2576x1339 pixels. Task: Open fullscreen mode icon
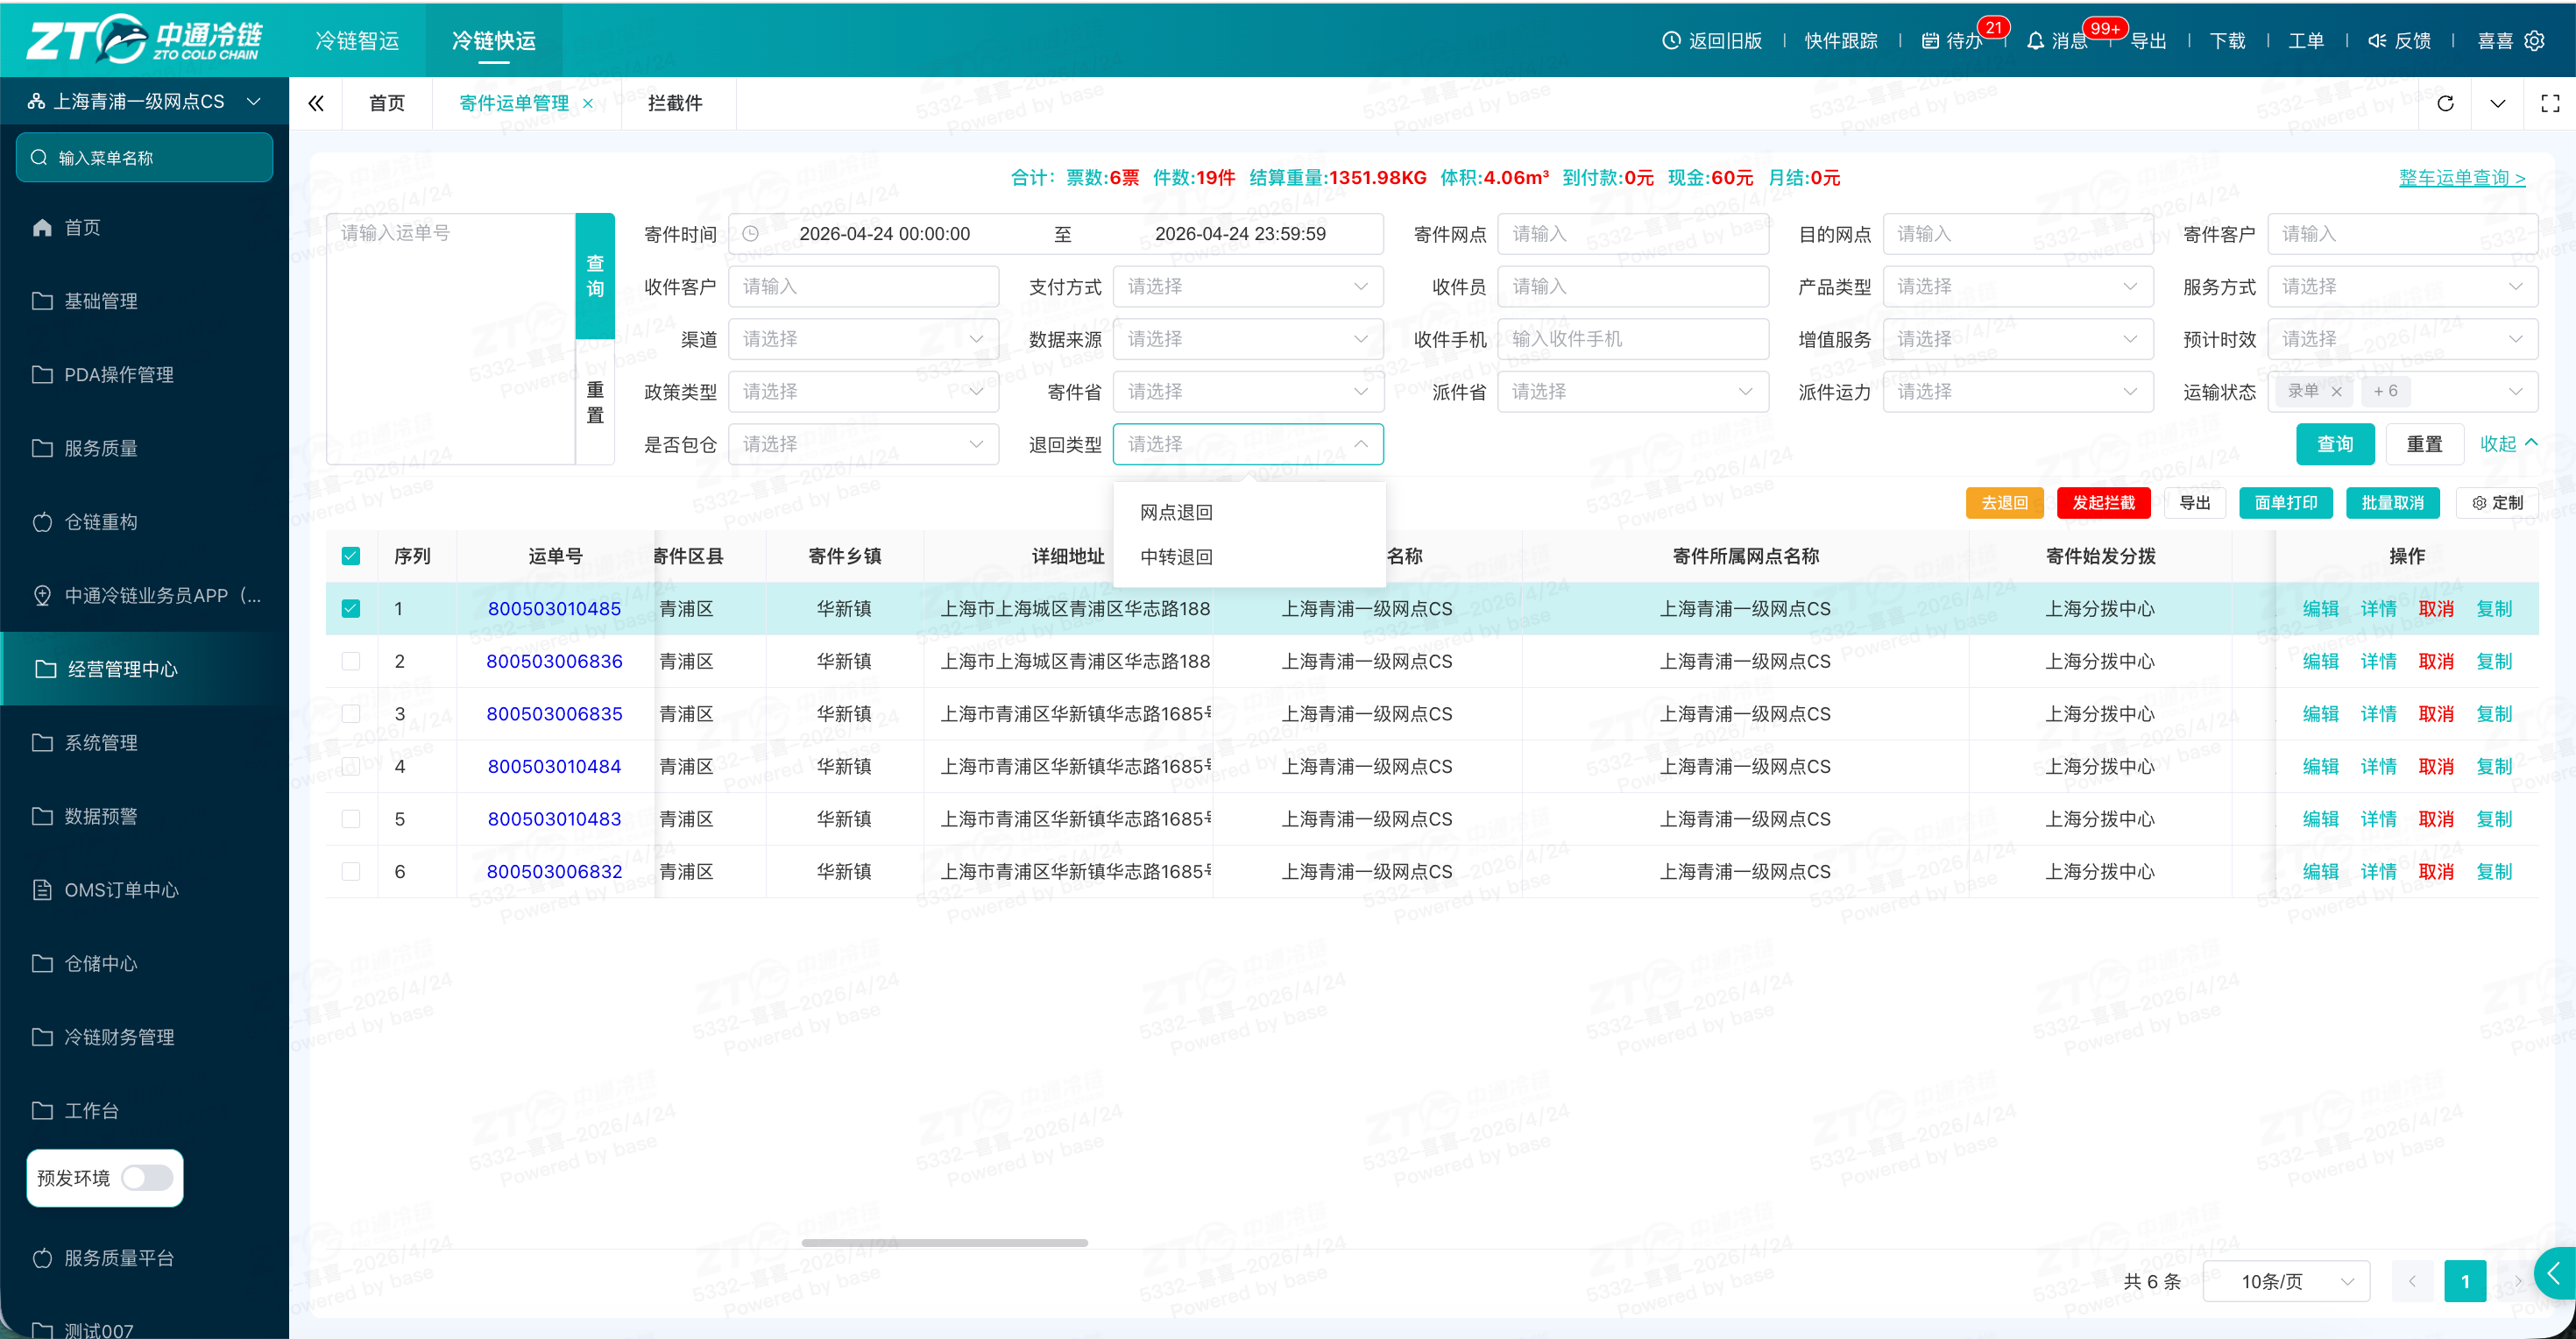(2550, 103)
